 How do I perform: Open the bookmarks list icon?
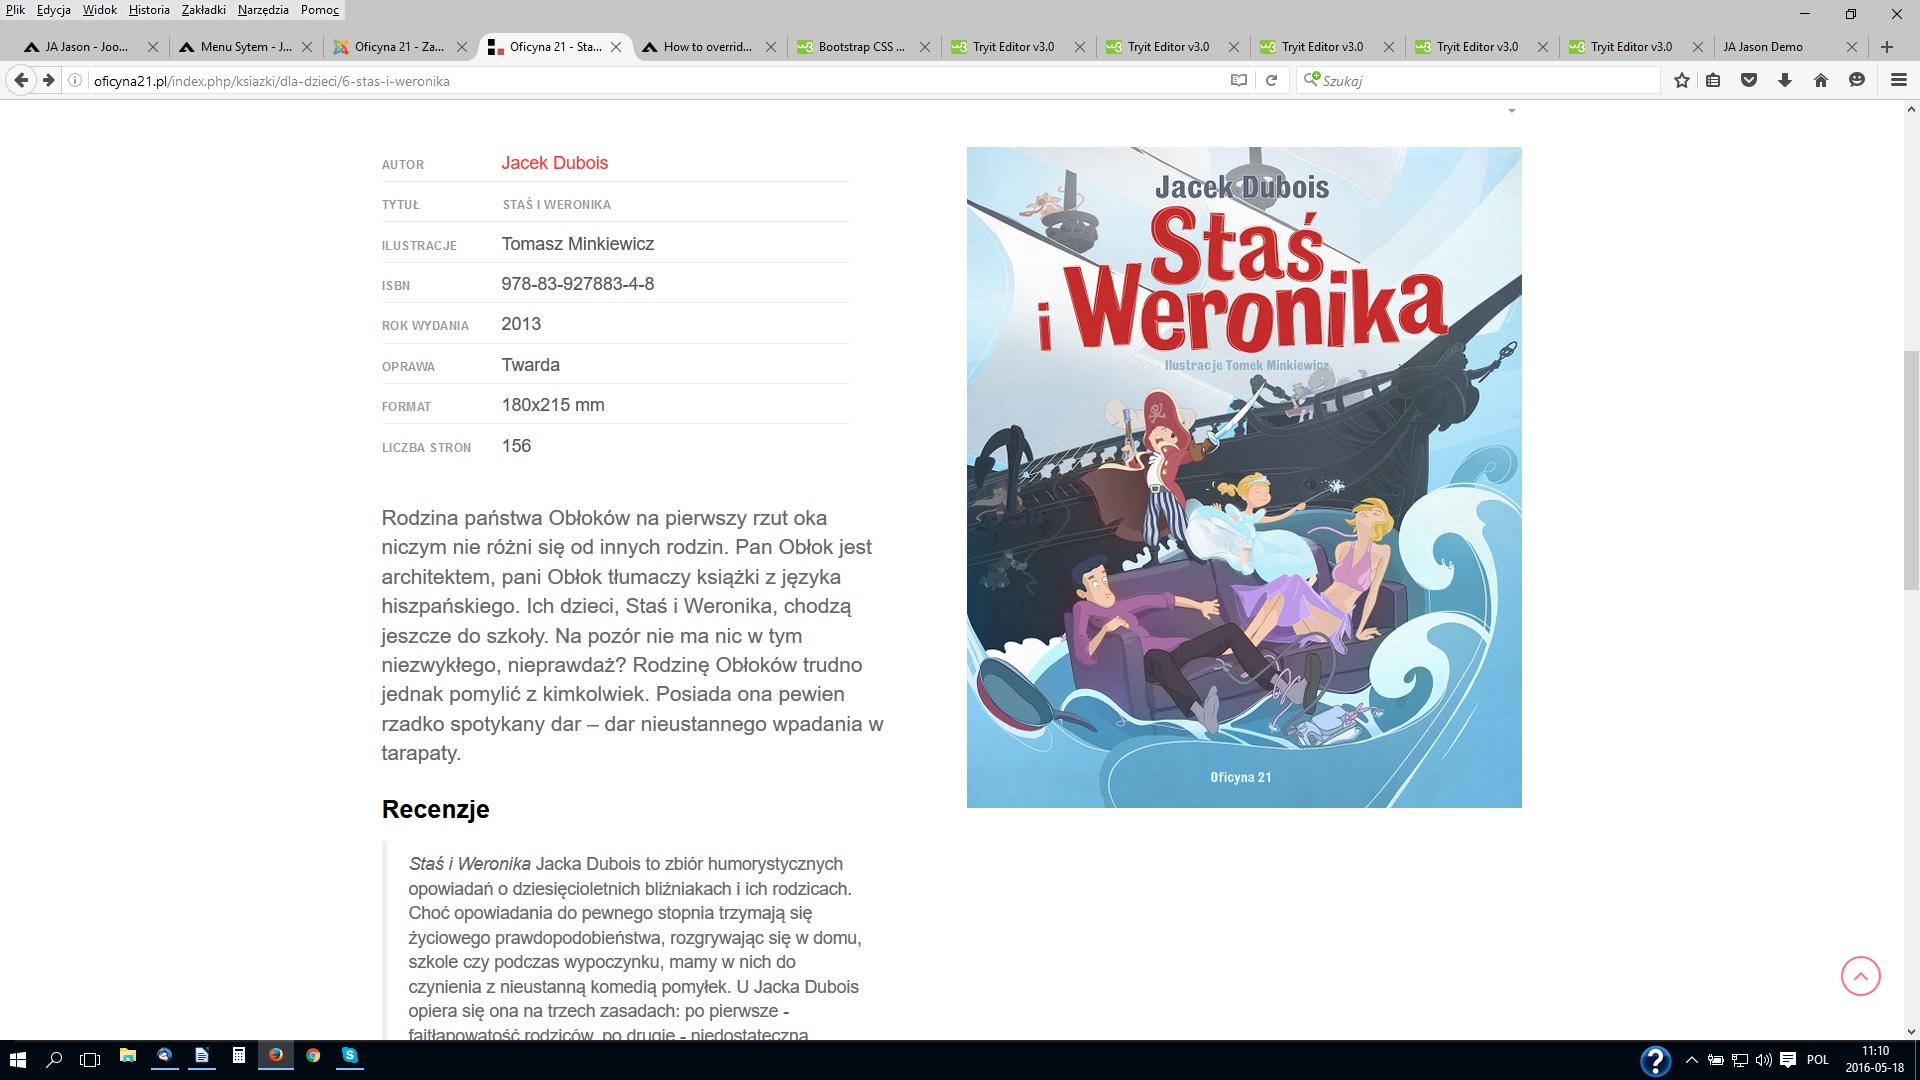1713,81
